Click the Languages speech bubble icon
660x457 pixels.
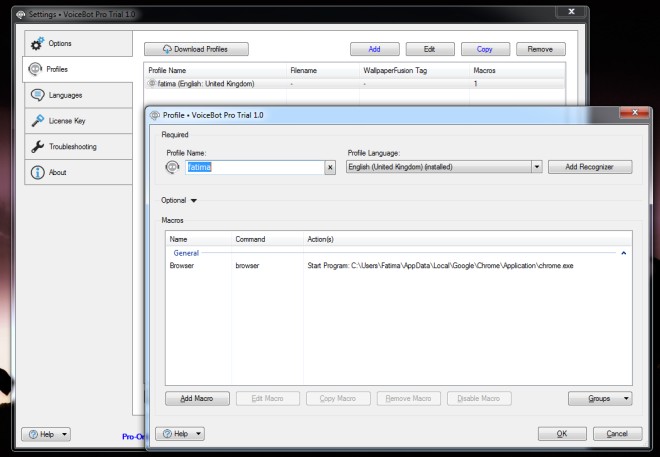pos(37,95)
